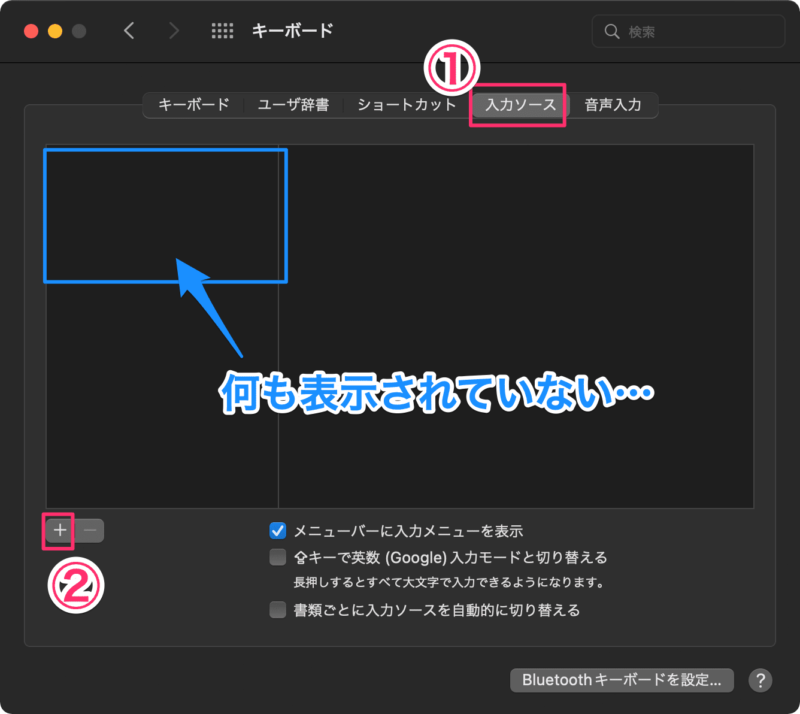Open Bluetoothキーボードを設定 dialog
This screenshot has width=800, height=714.
pyautogui.click(x=620, y=680)
